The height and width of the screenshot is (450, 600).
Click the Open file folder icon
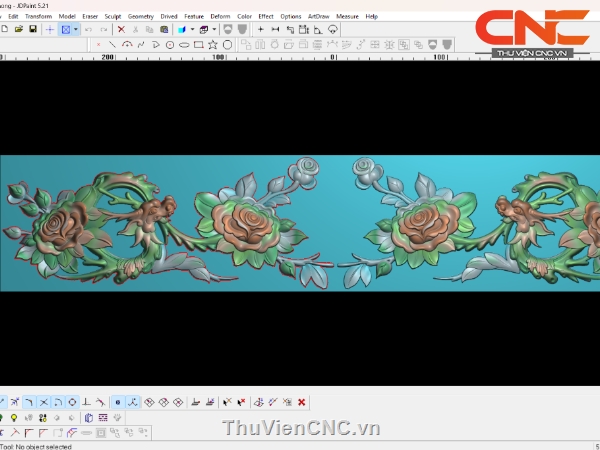tap(19, 30)
